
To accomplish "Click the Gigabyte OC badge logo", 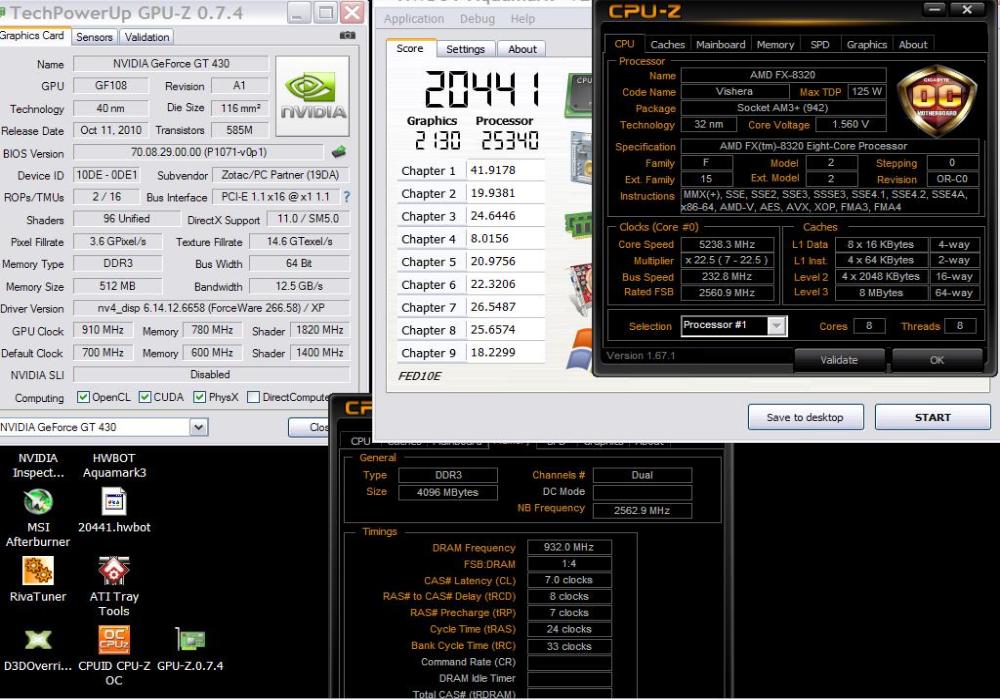I will [x=938, y=99].
